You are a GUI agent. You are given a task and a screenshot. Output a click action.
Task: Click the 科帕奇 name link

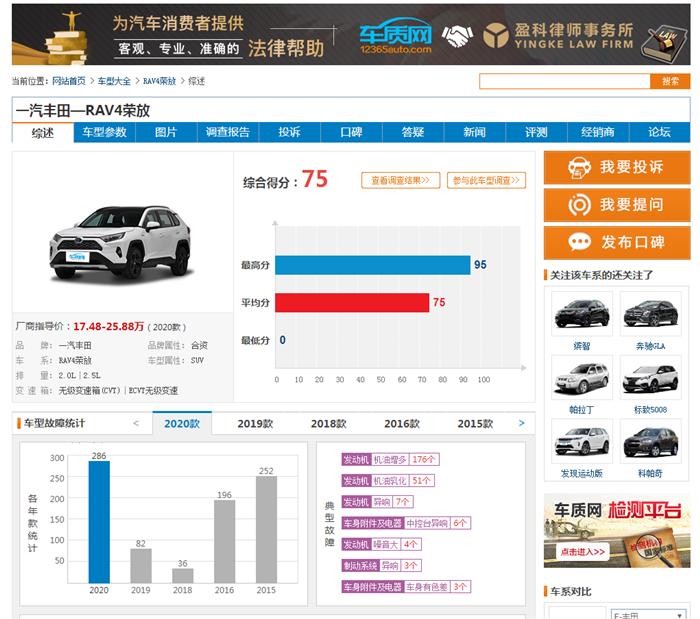click(650, 474)
